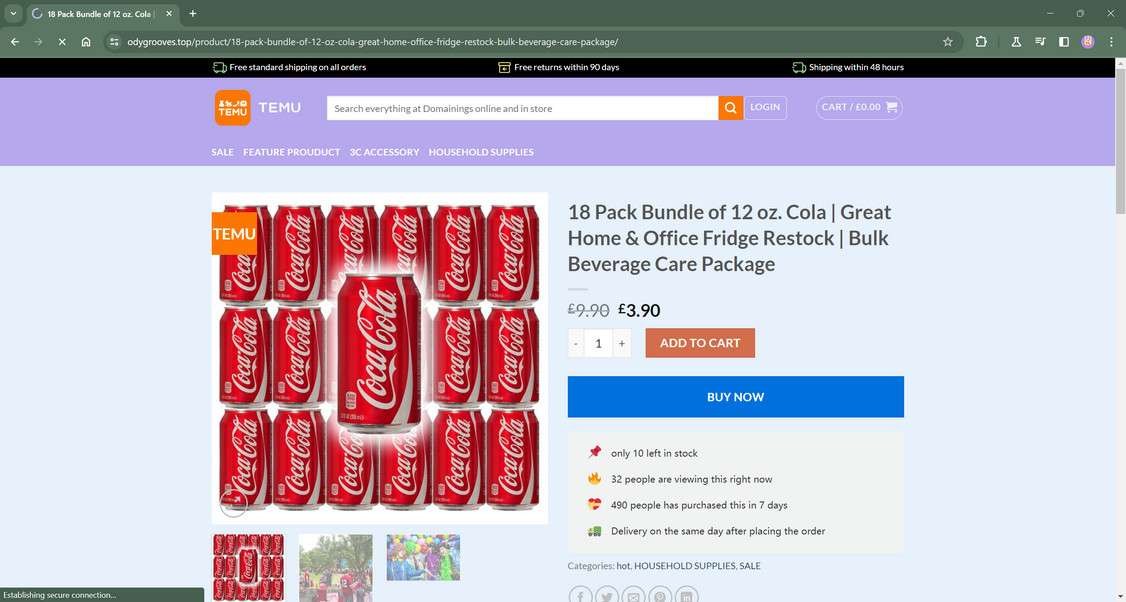The width and height of the screenshot is (1126, 602).
Task: Toggle the browser side panel icon
Action: pos(1064,42)
